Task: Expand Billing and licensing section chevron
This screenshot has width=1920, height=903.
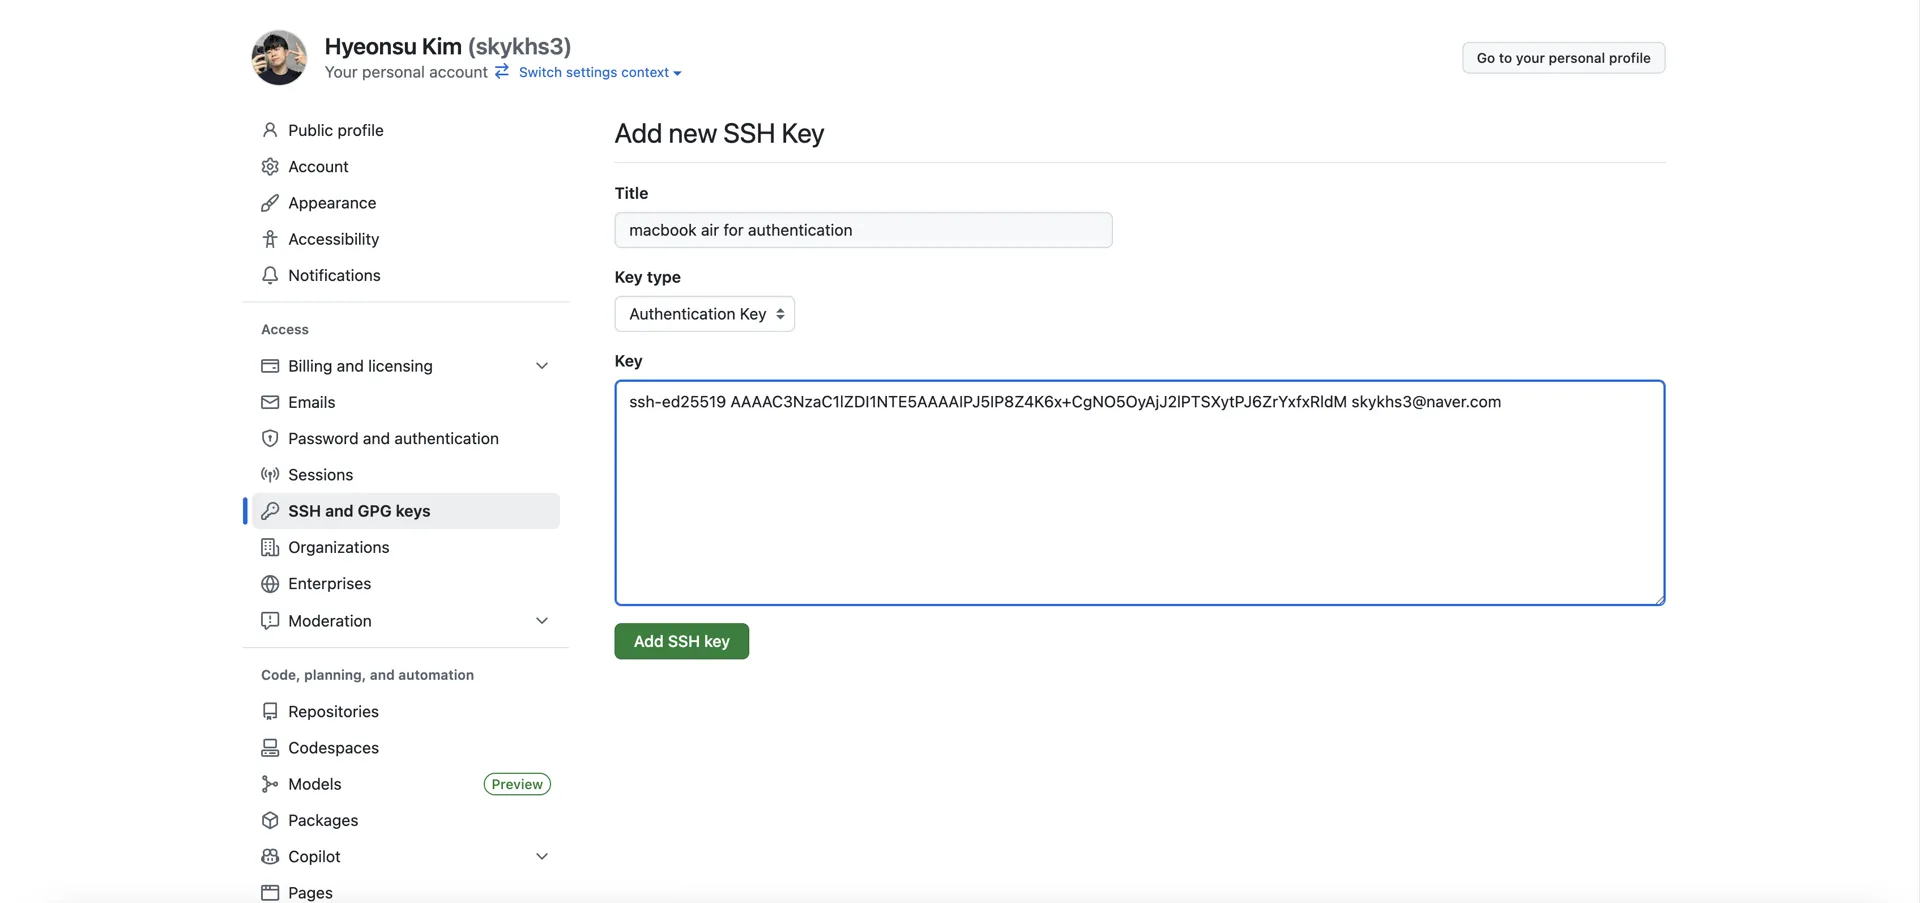Action: [x=542, y=366]
